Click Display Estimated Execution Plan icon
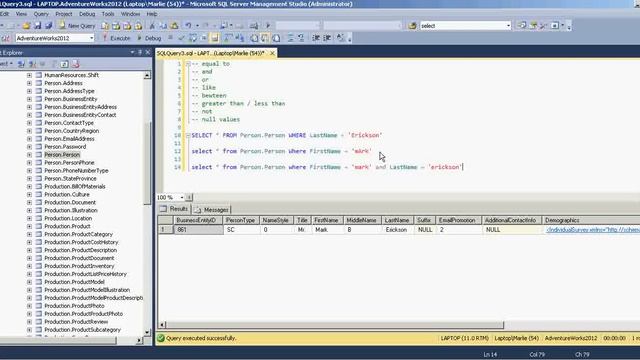This screenshot has height=360, width=640. (x=193, y=38)
